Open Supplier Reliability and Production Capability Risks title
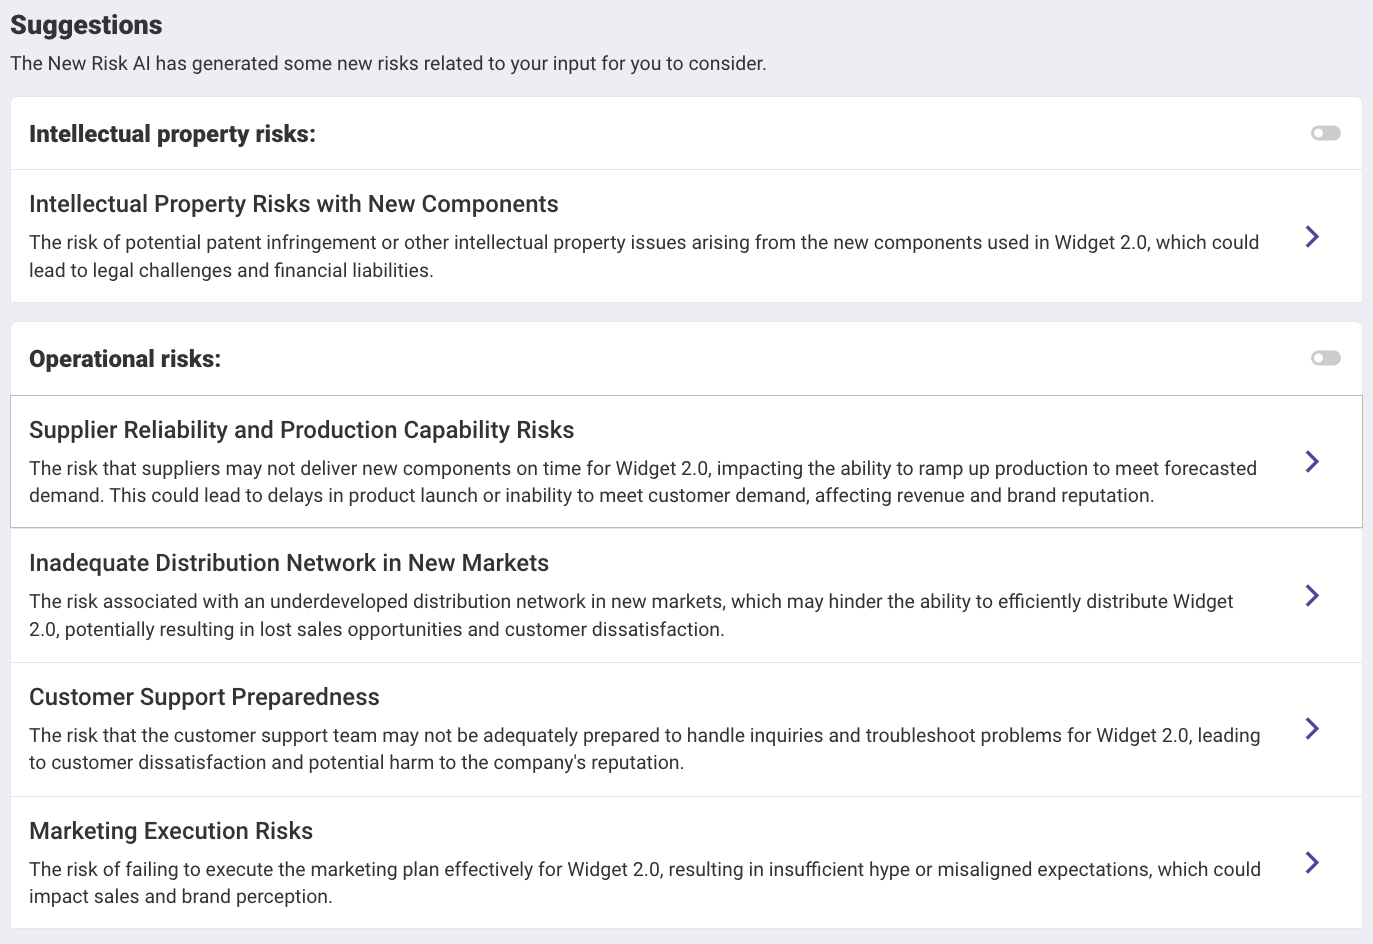 (x=302, y=430)
